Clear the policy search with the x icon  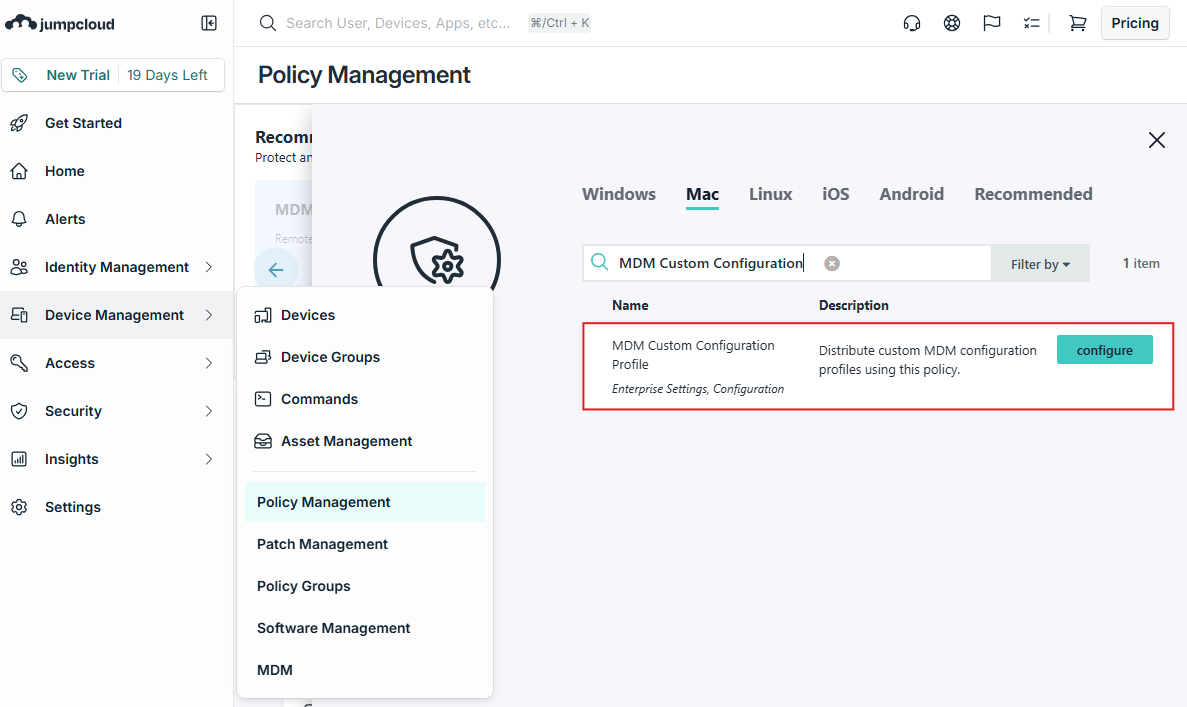tap(832, 263)
